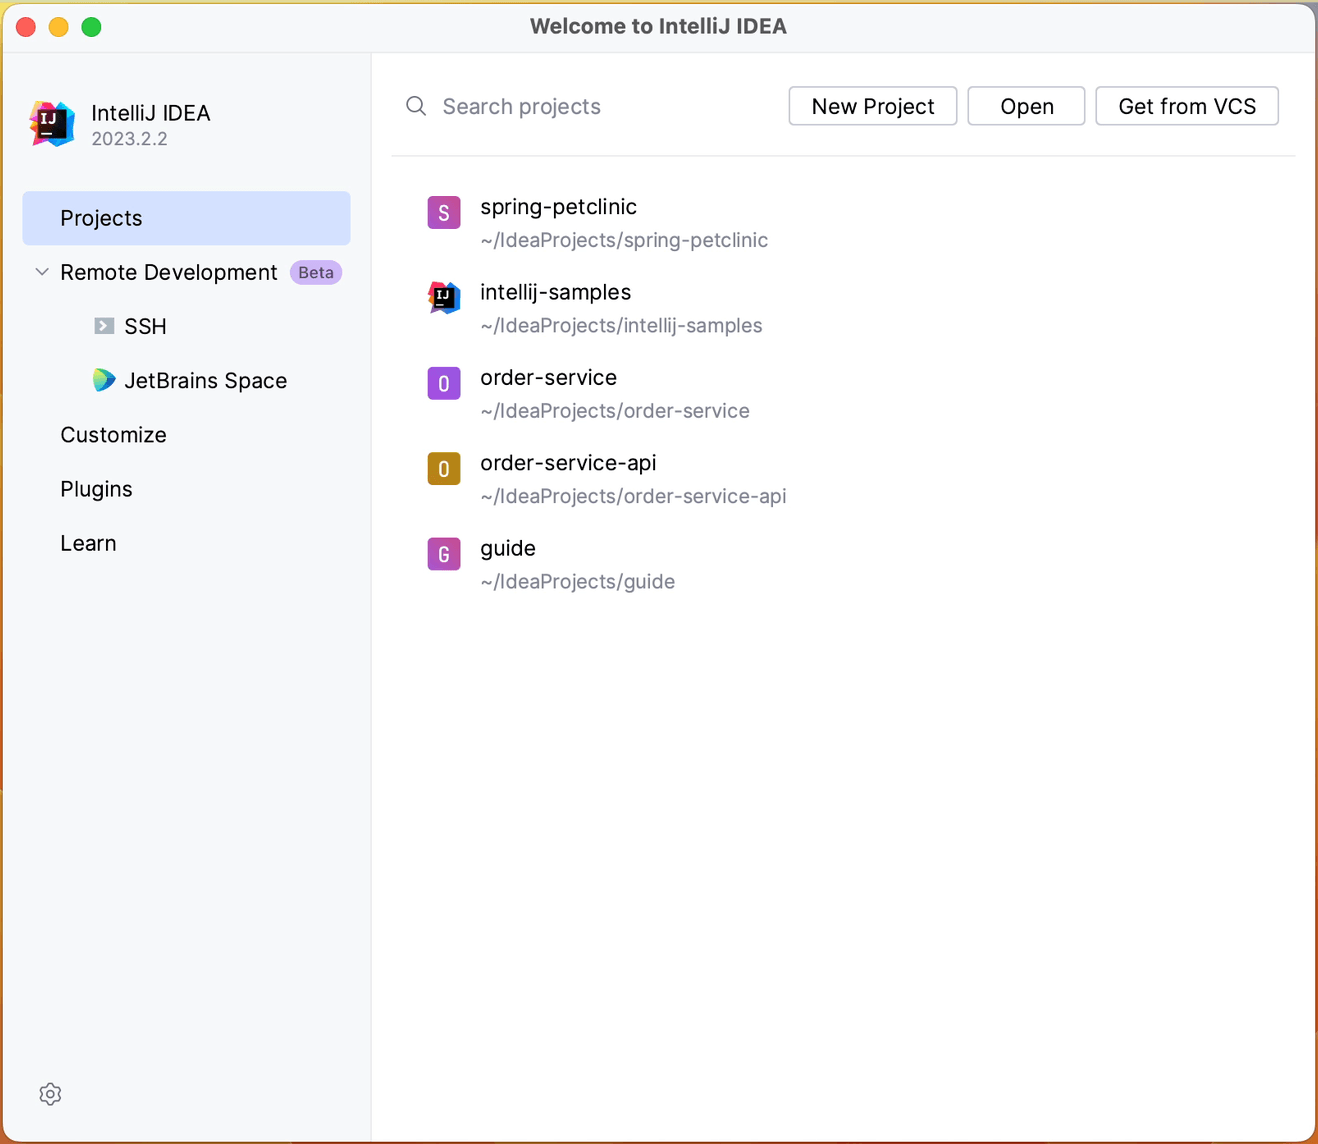Click the JetBrains Space logo icon
This screenshot has width=1318, height=1144.
pos(104,380)
